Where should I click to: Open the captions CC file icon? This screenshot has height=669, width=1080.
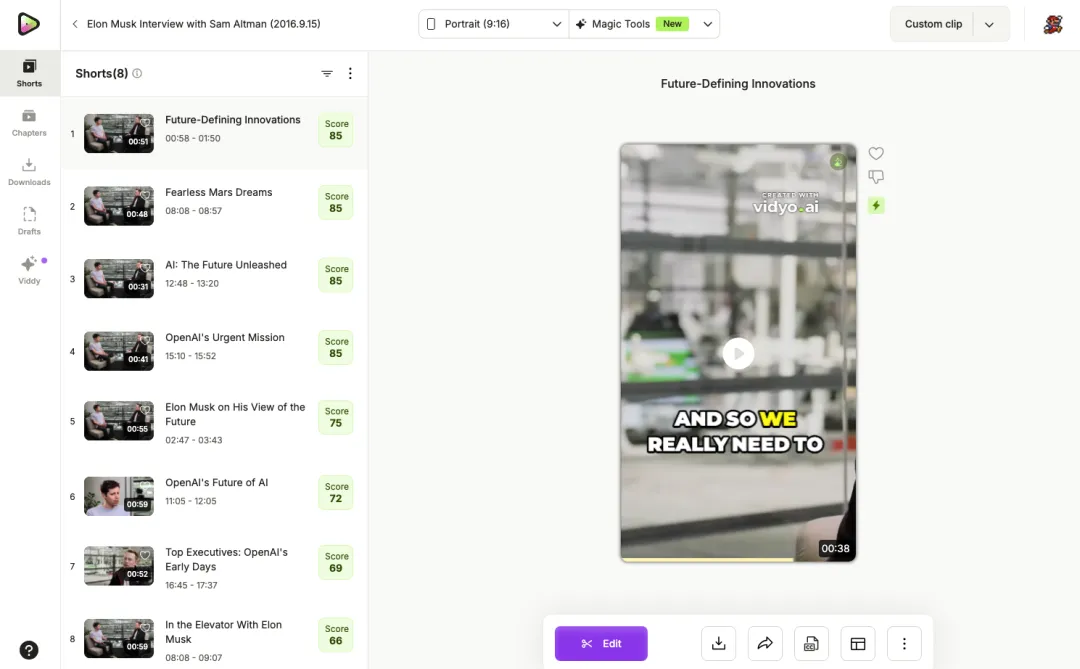point(811,644)
